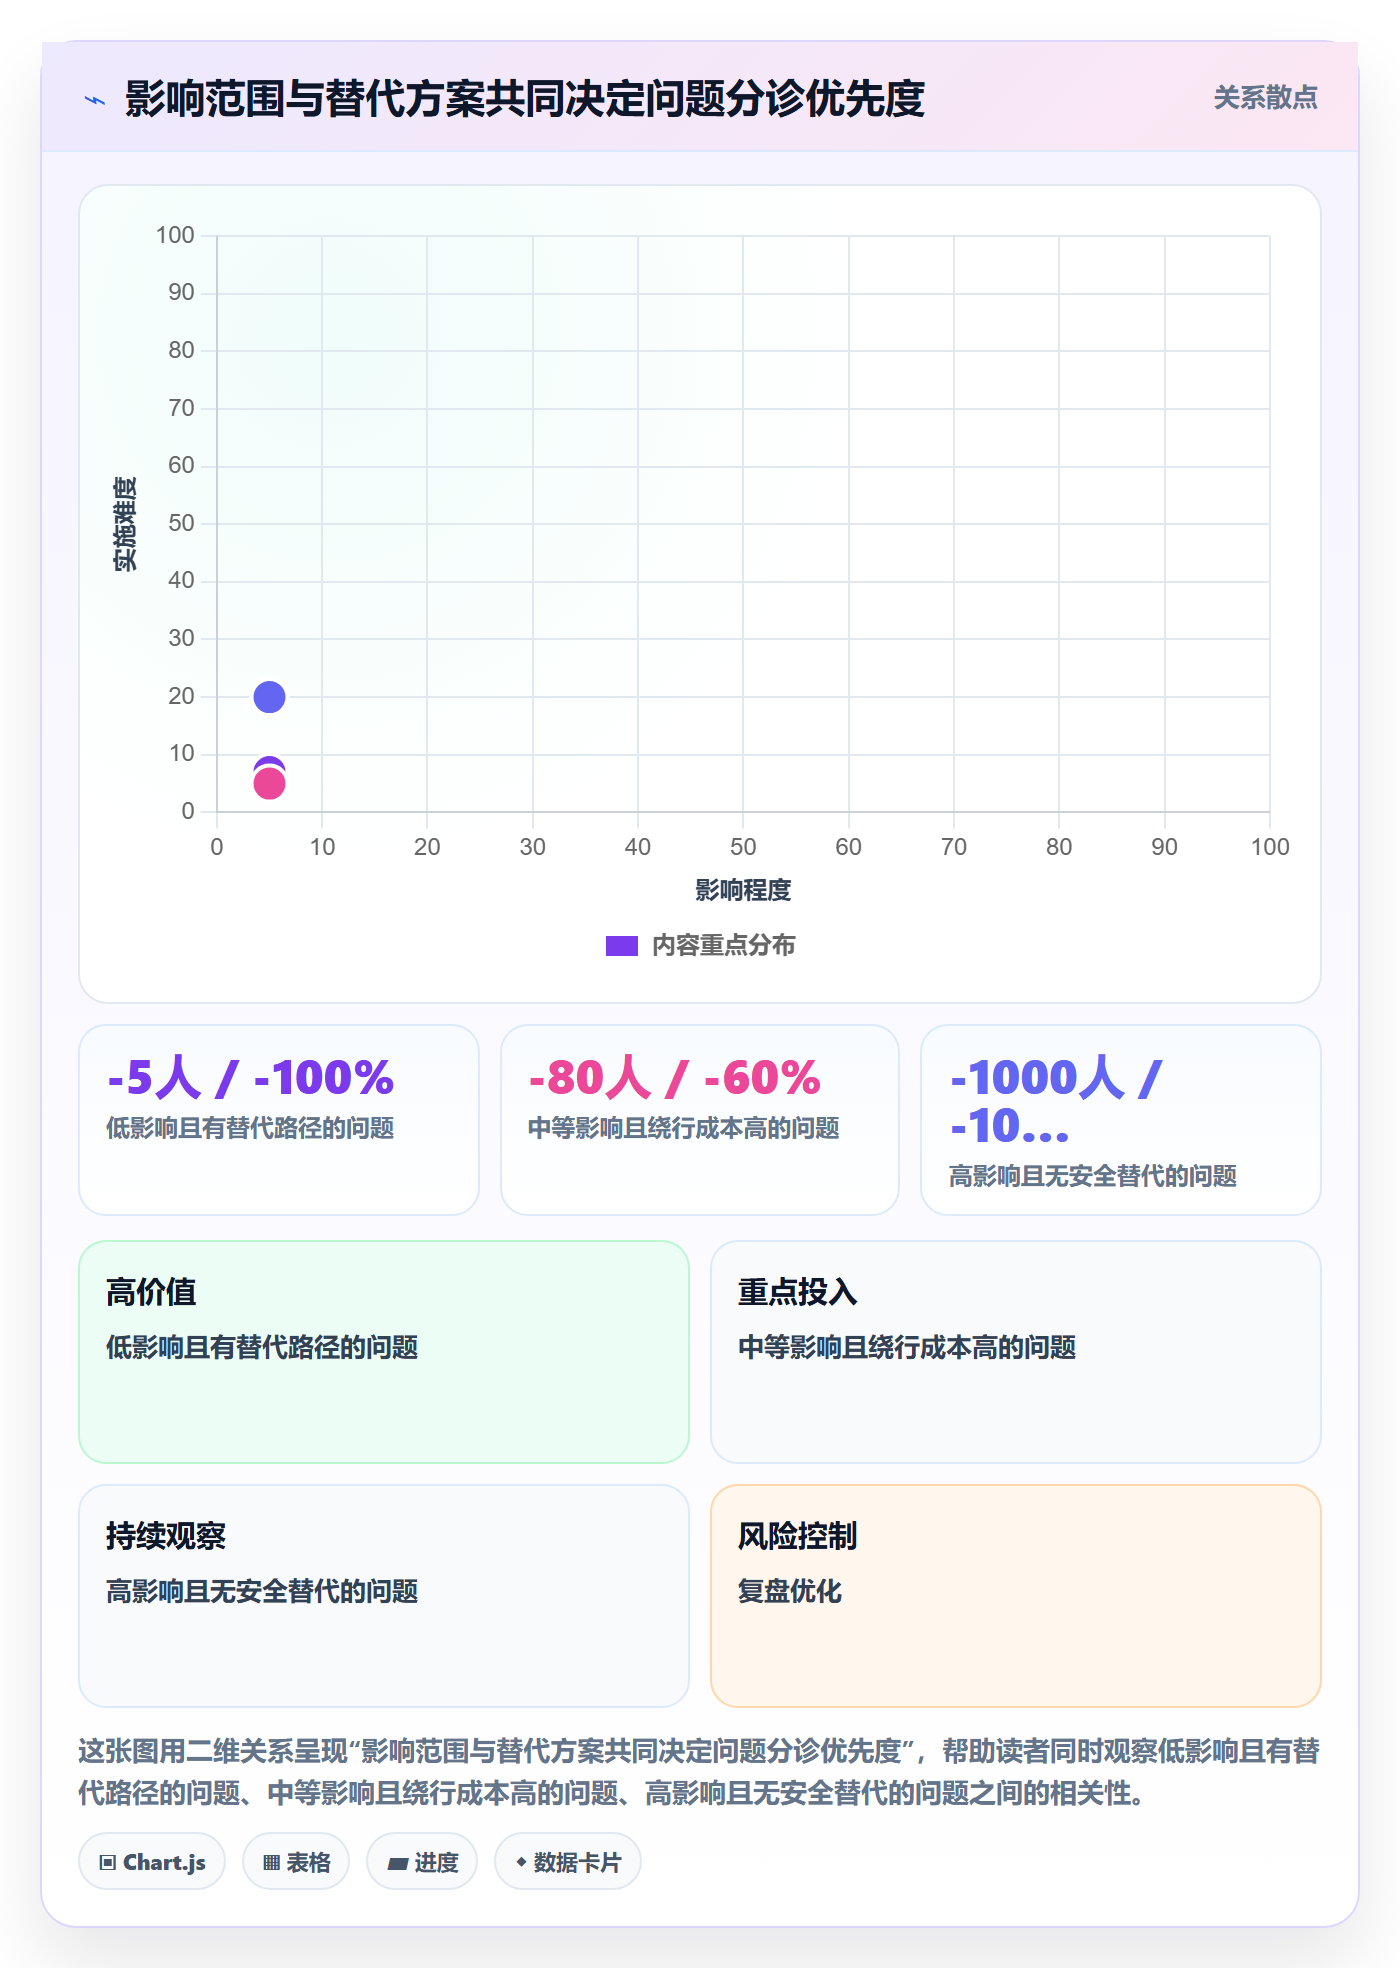
Task: Select the blue scatter point at 实施难度 20
Action: 269,697
